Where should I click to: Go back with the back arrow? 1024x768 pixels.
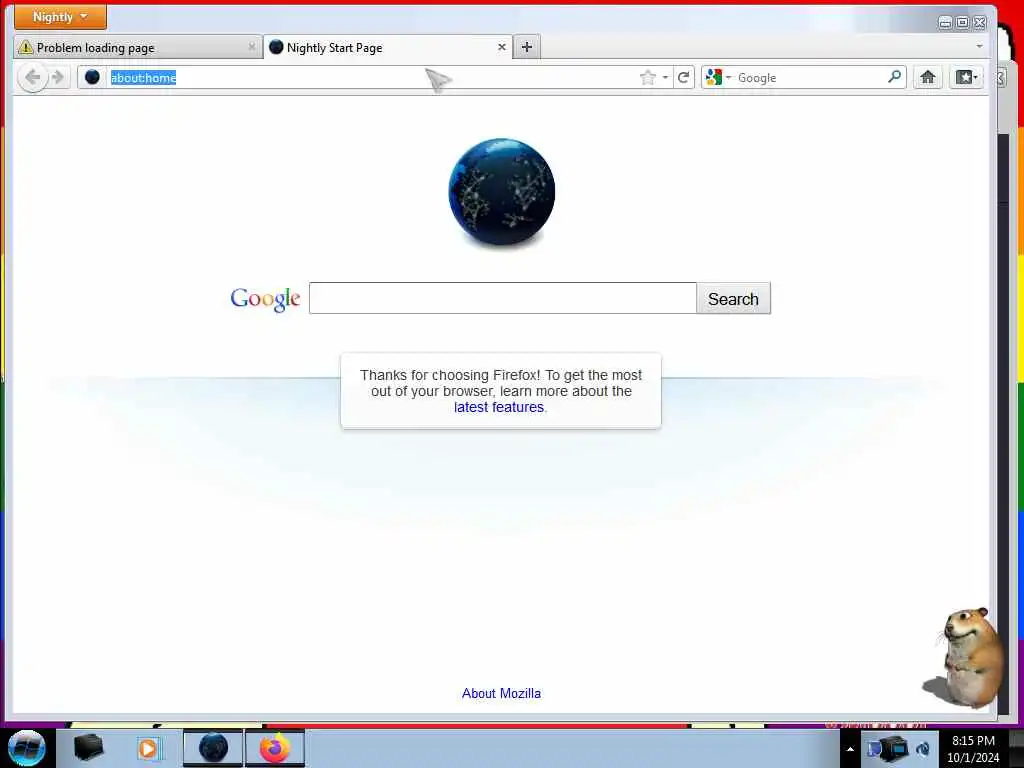(32, 78)
